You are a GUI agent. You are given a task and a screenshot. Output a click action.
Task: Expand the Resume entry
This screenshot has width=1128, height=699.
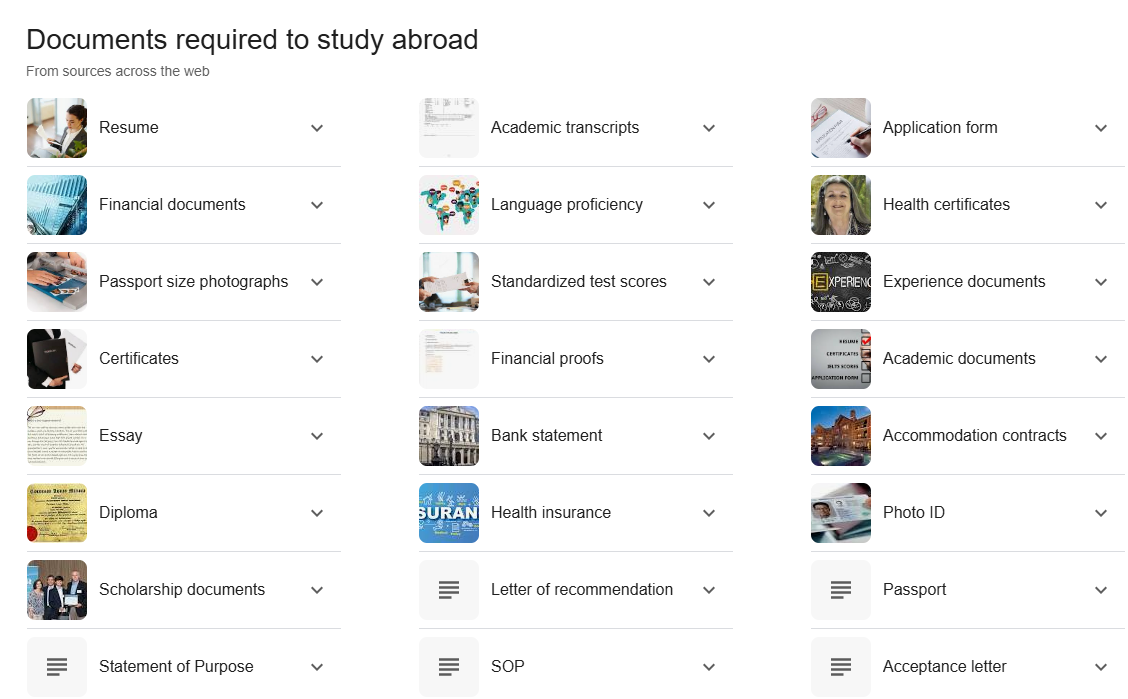tap(317, 128)
